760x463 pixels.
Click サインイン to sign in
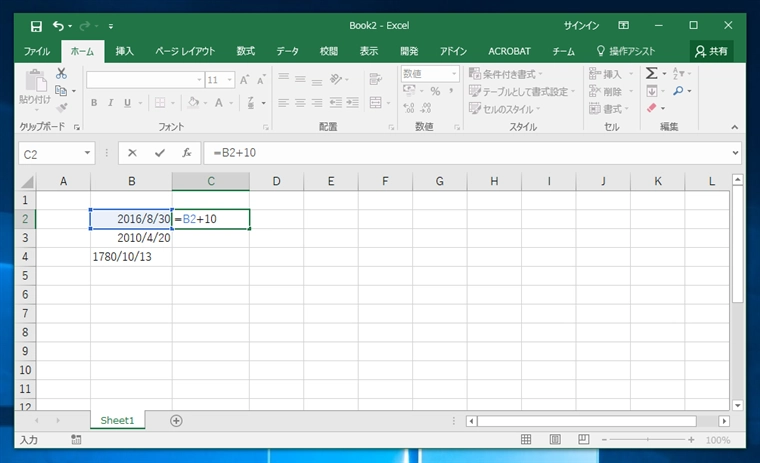tap(581, 26)
